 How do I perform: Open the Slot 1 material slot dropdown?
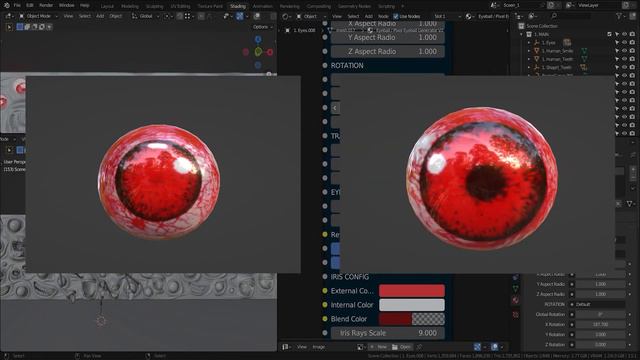(447, 16)
